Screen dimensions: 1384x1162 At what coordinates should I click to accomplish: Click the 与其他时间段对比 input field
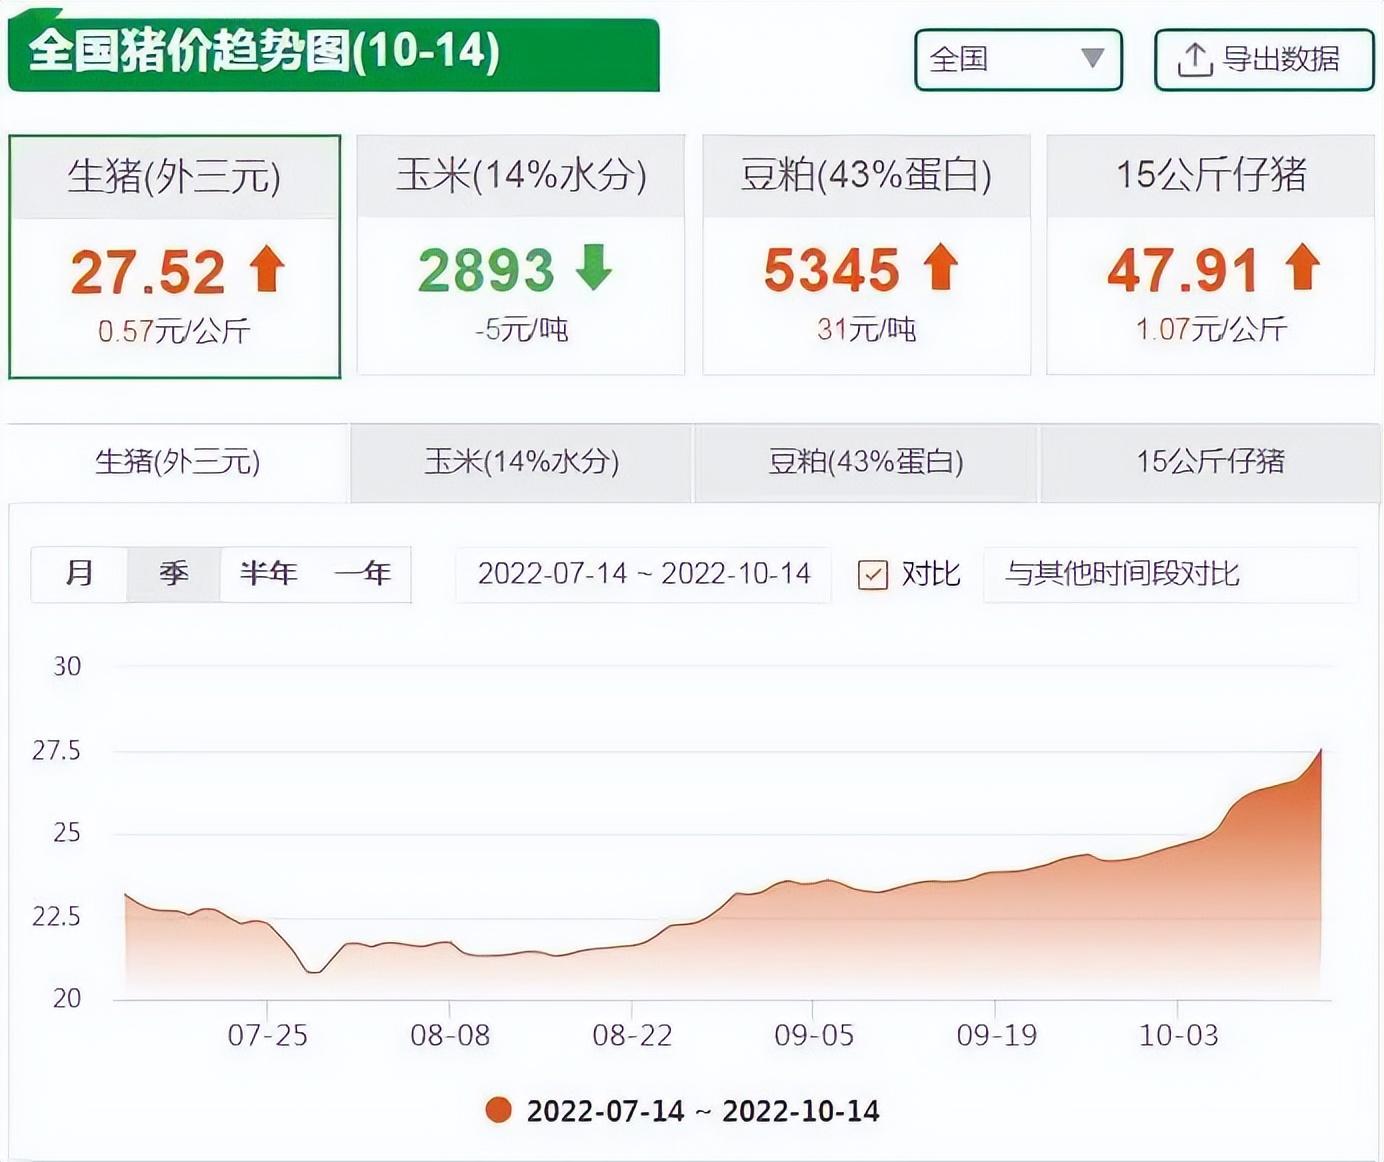[x=1171, y=574]
